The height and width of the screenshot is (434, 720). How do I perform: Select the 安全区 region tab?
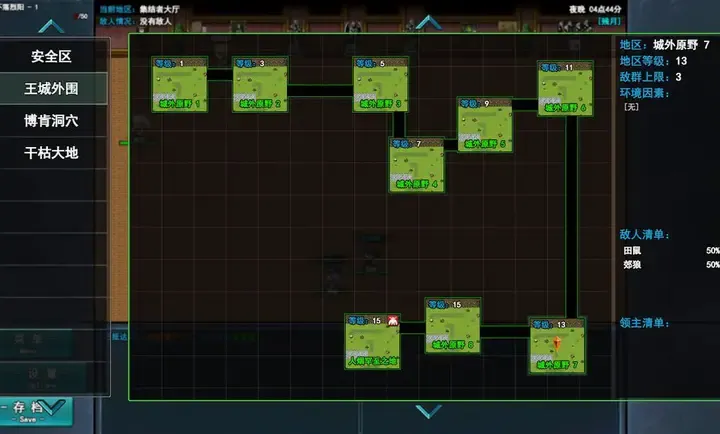[51, 56]
